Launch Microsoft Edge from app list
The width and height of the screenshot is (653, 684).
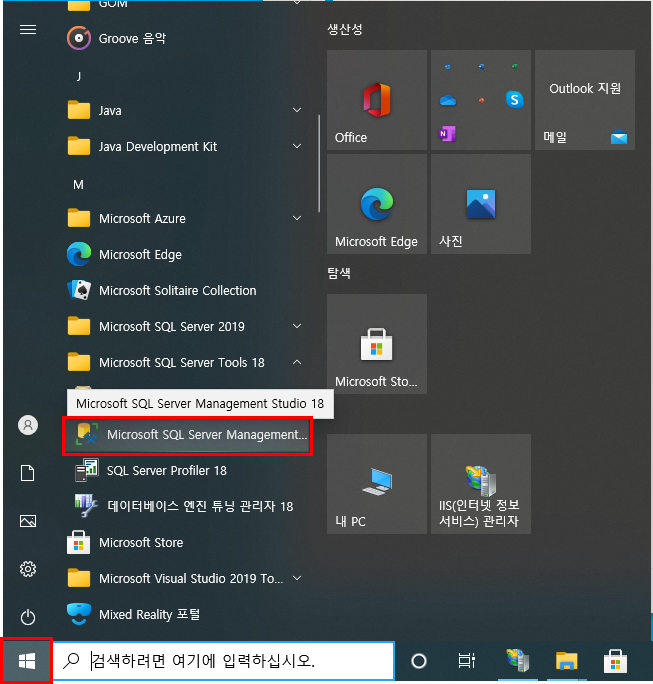point(185,254)
